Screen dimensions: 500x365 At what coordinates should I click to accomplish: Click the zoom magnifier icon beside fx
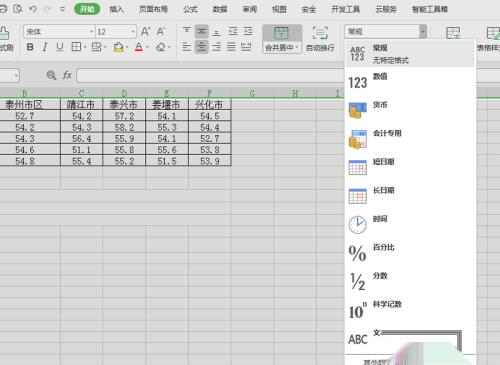click(51, 75)
